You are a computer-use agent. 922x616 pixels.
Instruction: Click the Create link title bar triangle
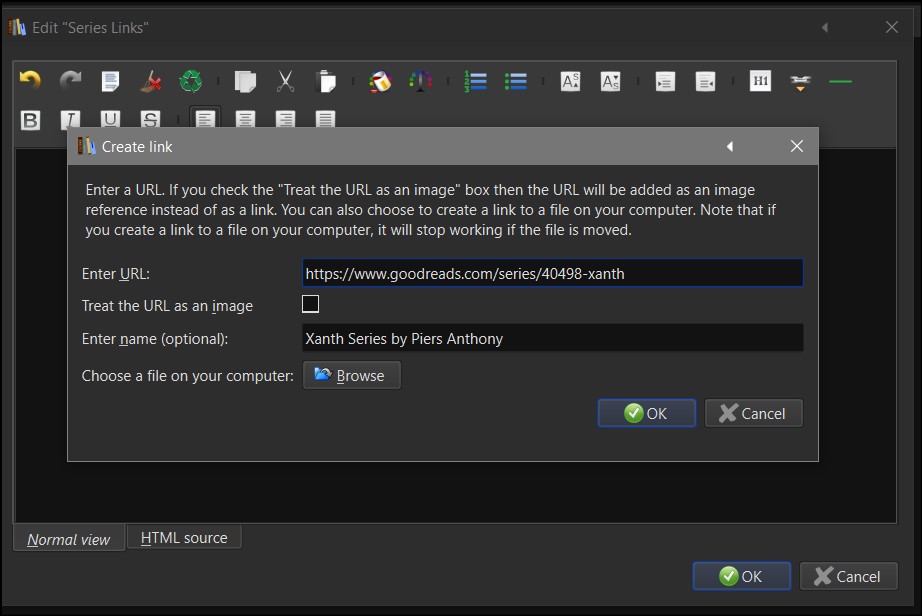[730, 146]
